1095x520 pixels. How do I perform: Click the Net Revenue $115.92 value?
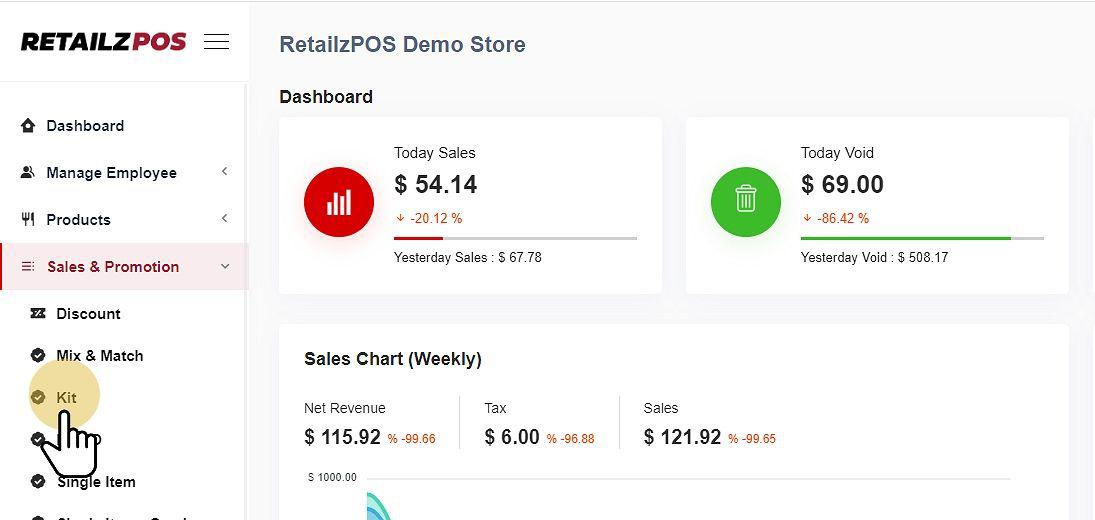pyautogui.click(x=342, y=437)
